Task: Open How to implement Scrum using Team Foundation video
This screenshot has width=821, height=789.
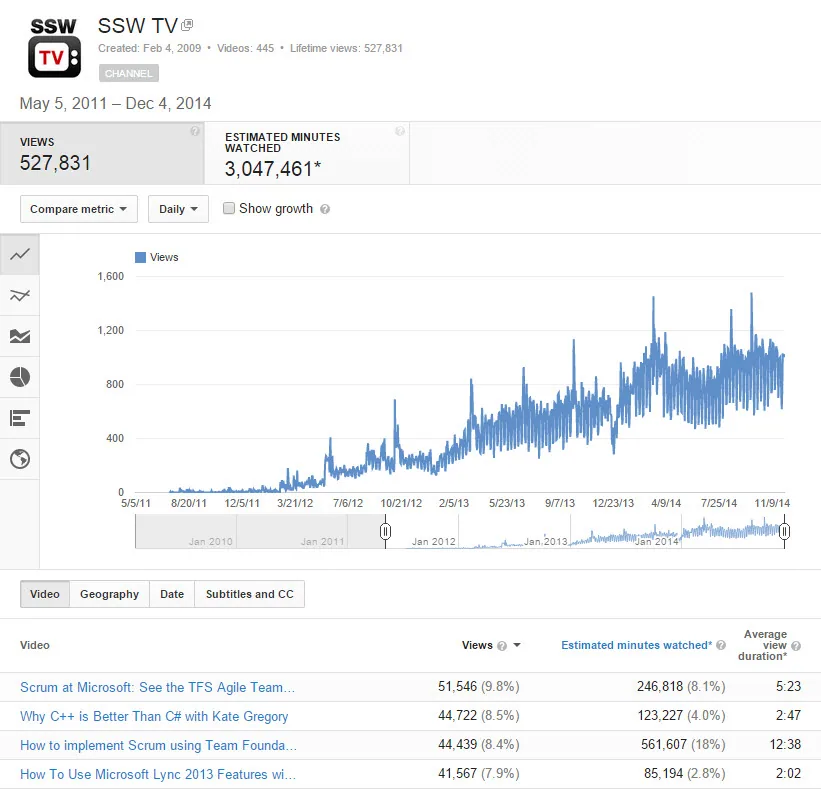Action: [x=158, y=745]
